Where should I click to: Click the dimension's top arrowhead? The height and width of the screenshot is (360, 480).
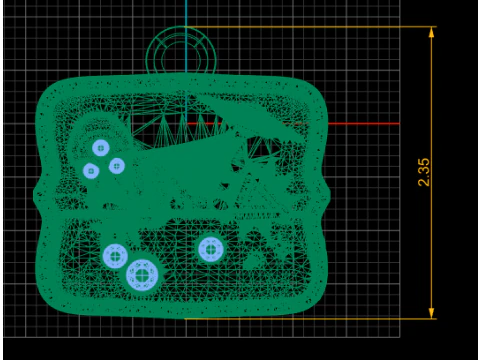[x=432, y=32]
